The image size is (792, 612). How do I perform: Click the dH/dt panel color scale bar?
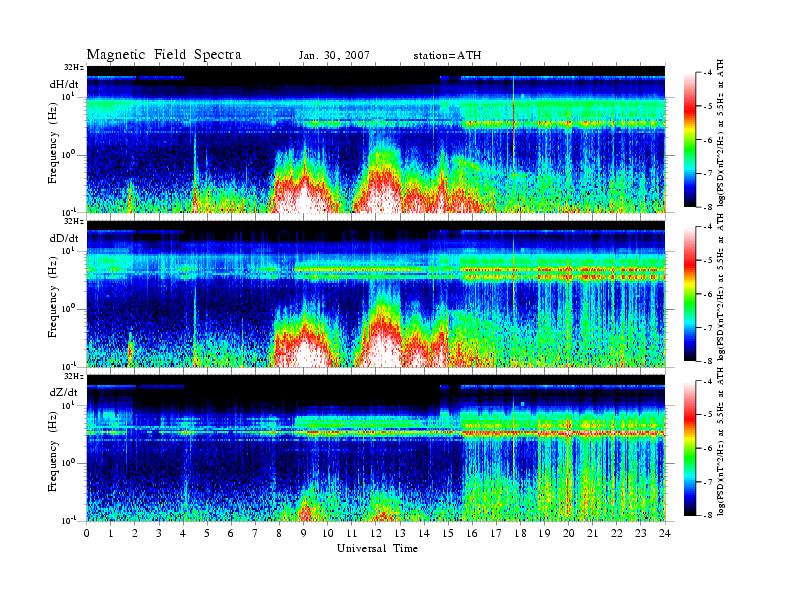690,140
